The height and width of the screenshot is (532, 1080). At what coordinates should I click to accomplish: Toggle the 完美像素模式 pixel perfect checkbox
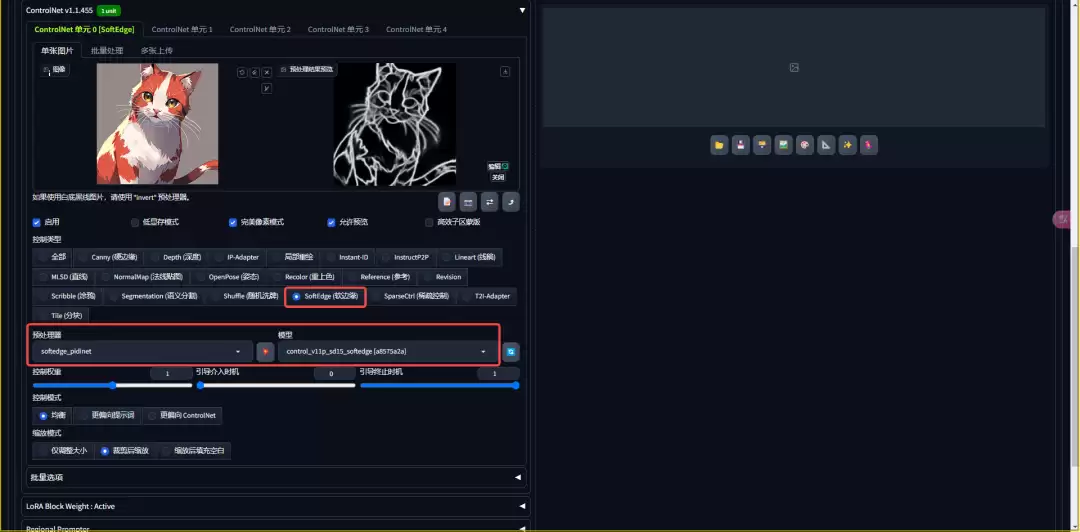233,223
